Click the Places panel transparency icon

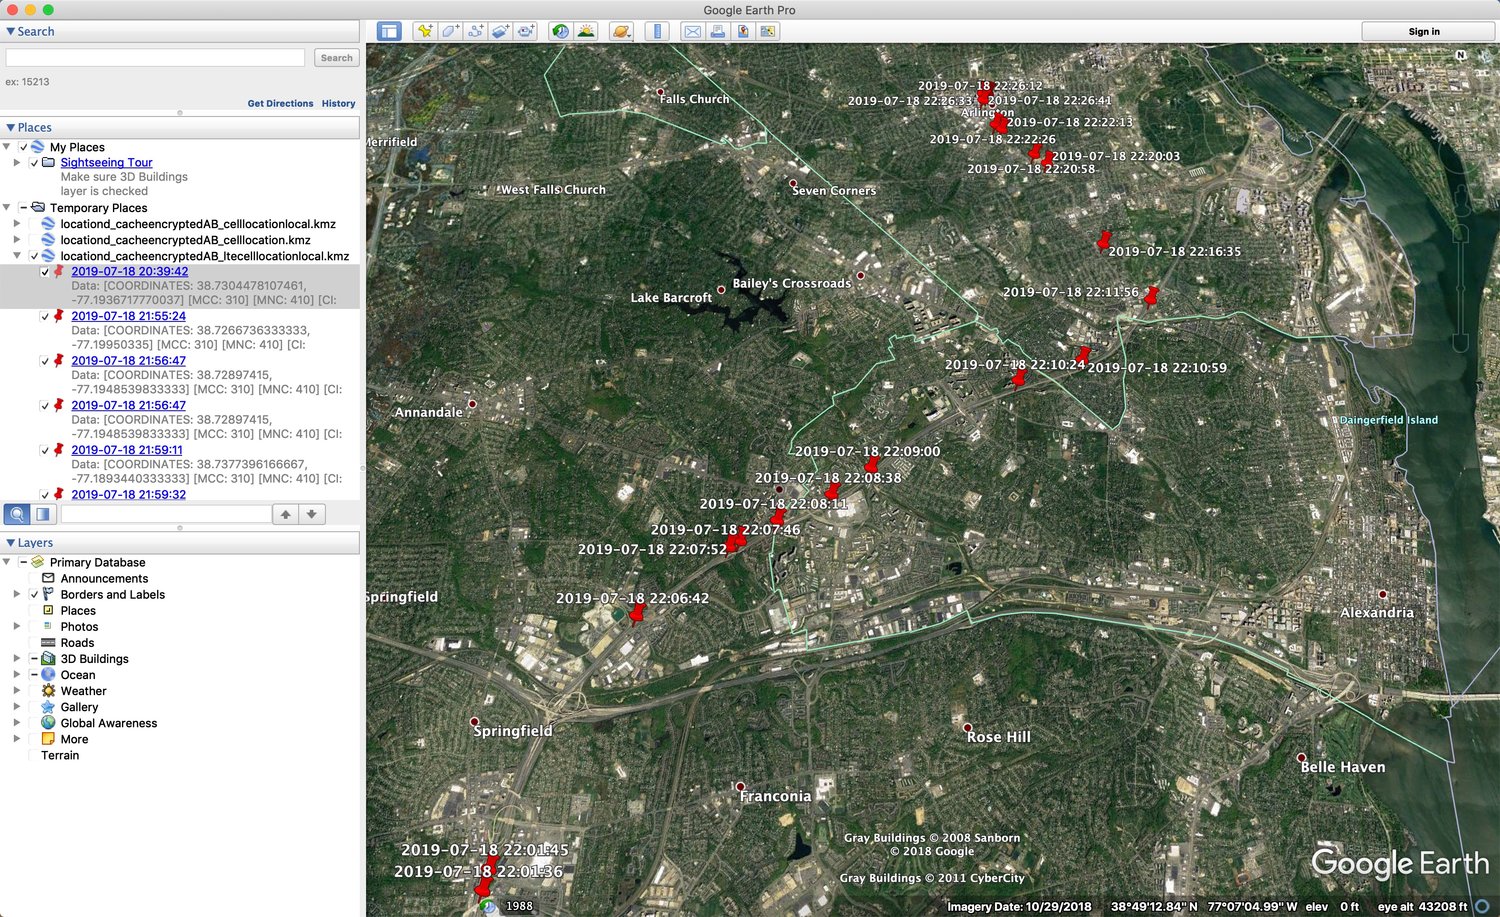pos(42,514)
